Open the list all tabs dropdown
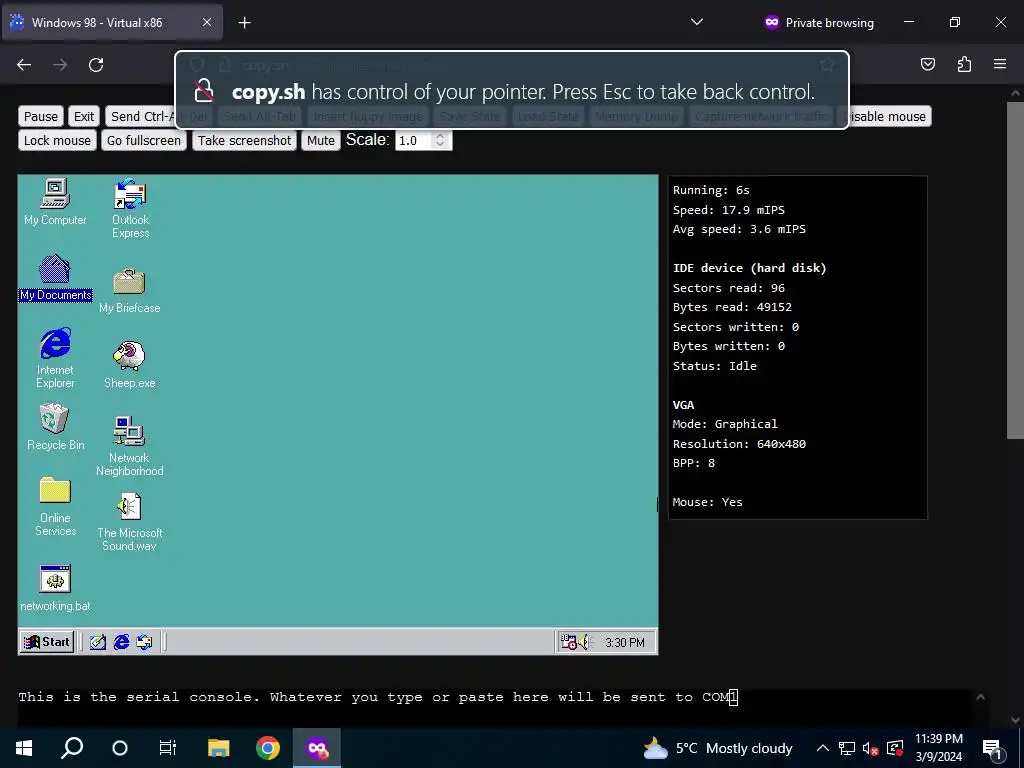 click(697, 22)
